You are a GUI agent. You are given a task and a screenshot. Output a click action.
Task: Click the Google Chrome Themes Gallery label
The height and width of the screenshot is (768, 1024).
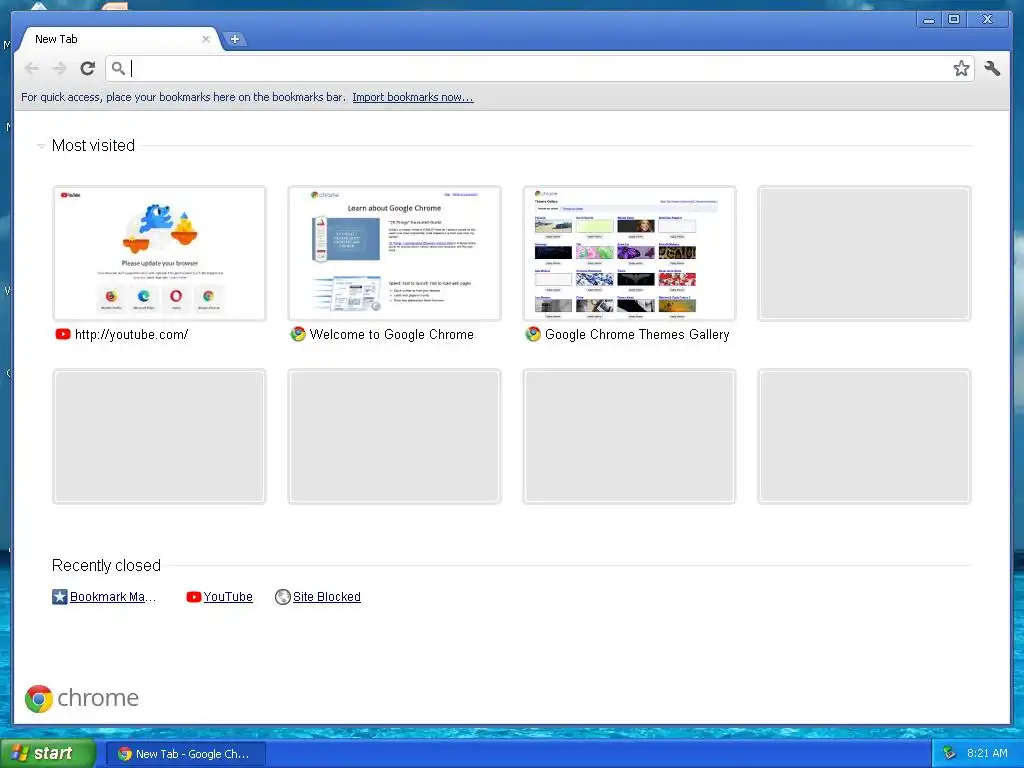[637, 334]
